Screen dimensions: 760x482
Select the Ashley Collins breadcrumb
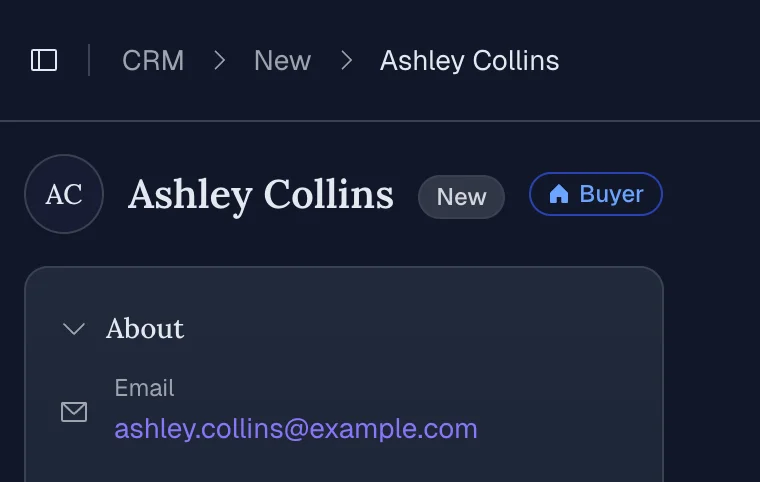(x=469, y=61)
